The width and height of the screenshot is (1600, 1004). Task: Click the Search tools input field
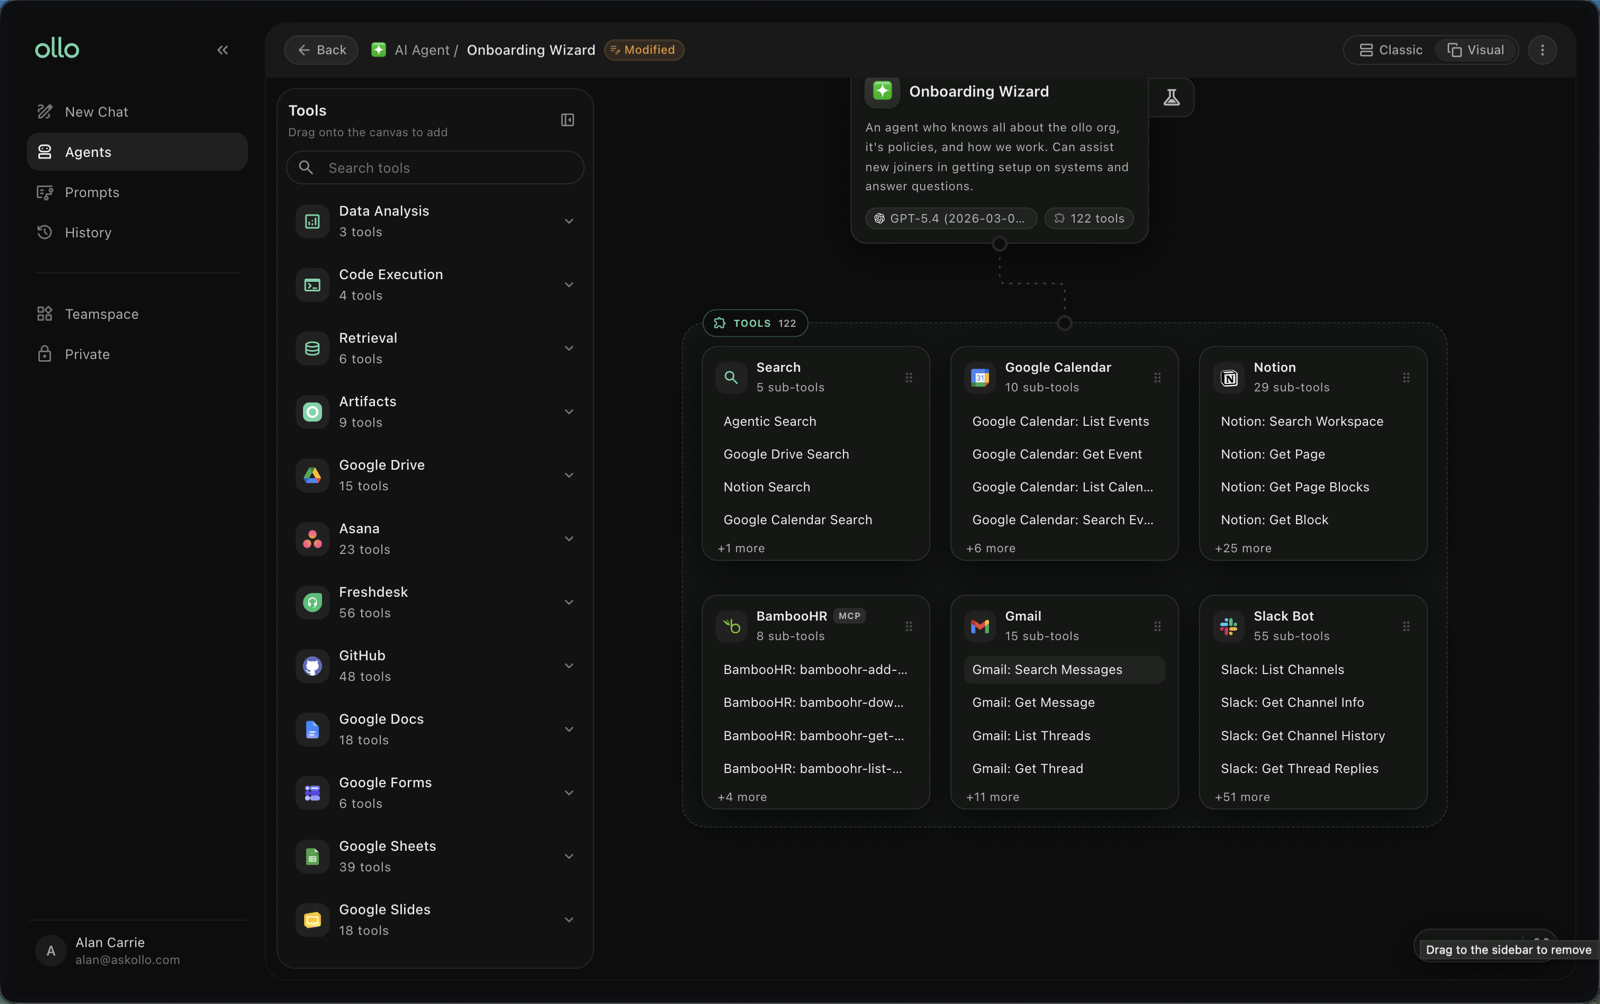[x=435, y=168]
